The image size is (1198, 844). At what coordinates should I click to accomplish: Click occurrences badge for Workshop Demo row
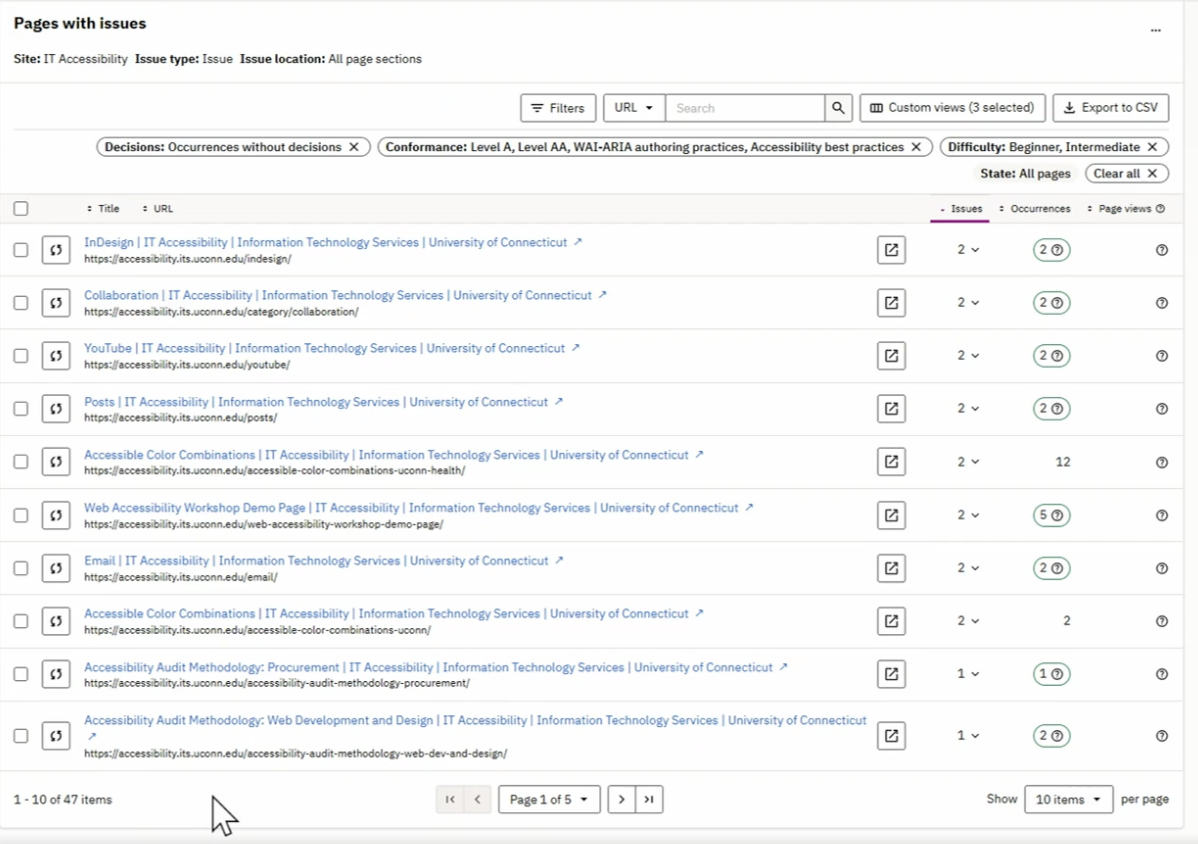(x=1051, y=515)
